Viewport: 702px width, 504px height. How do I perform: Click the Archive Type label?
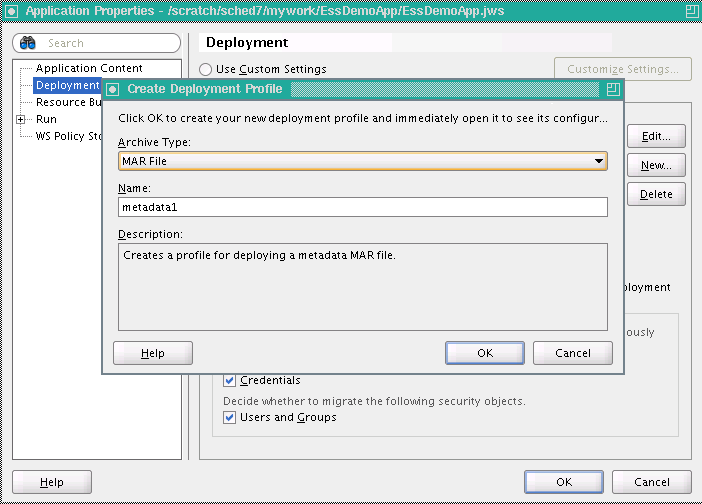pos(154,142)
